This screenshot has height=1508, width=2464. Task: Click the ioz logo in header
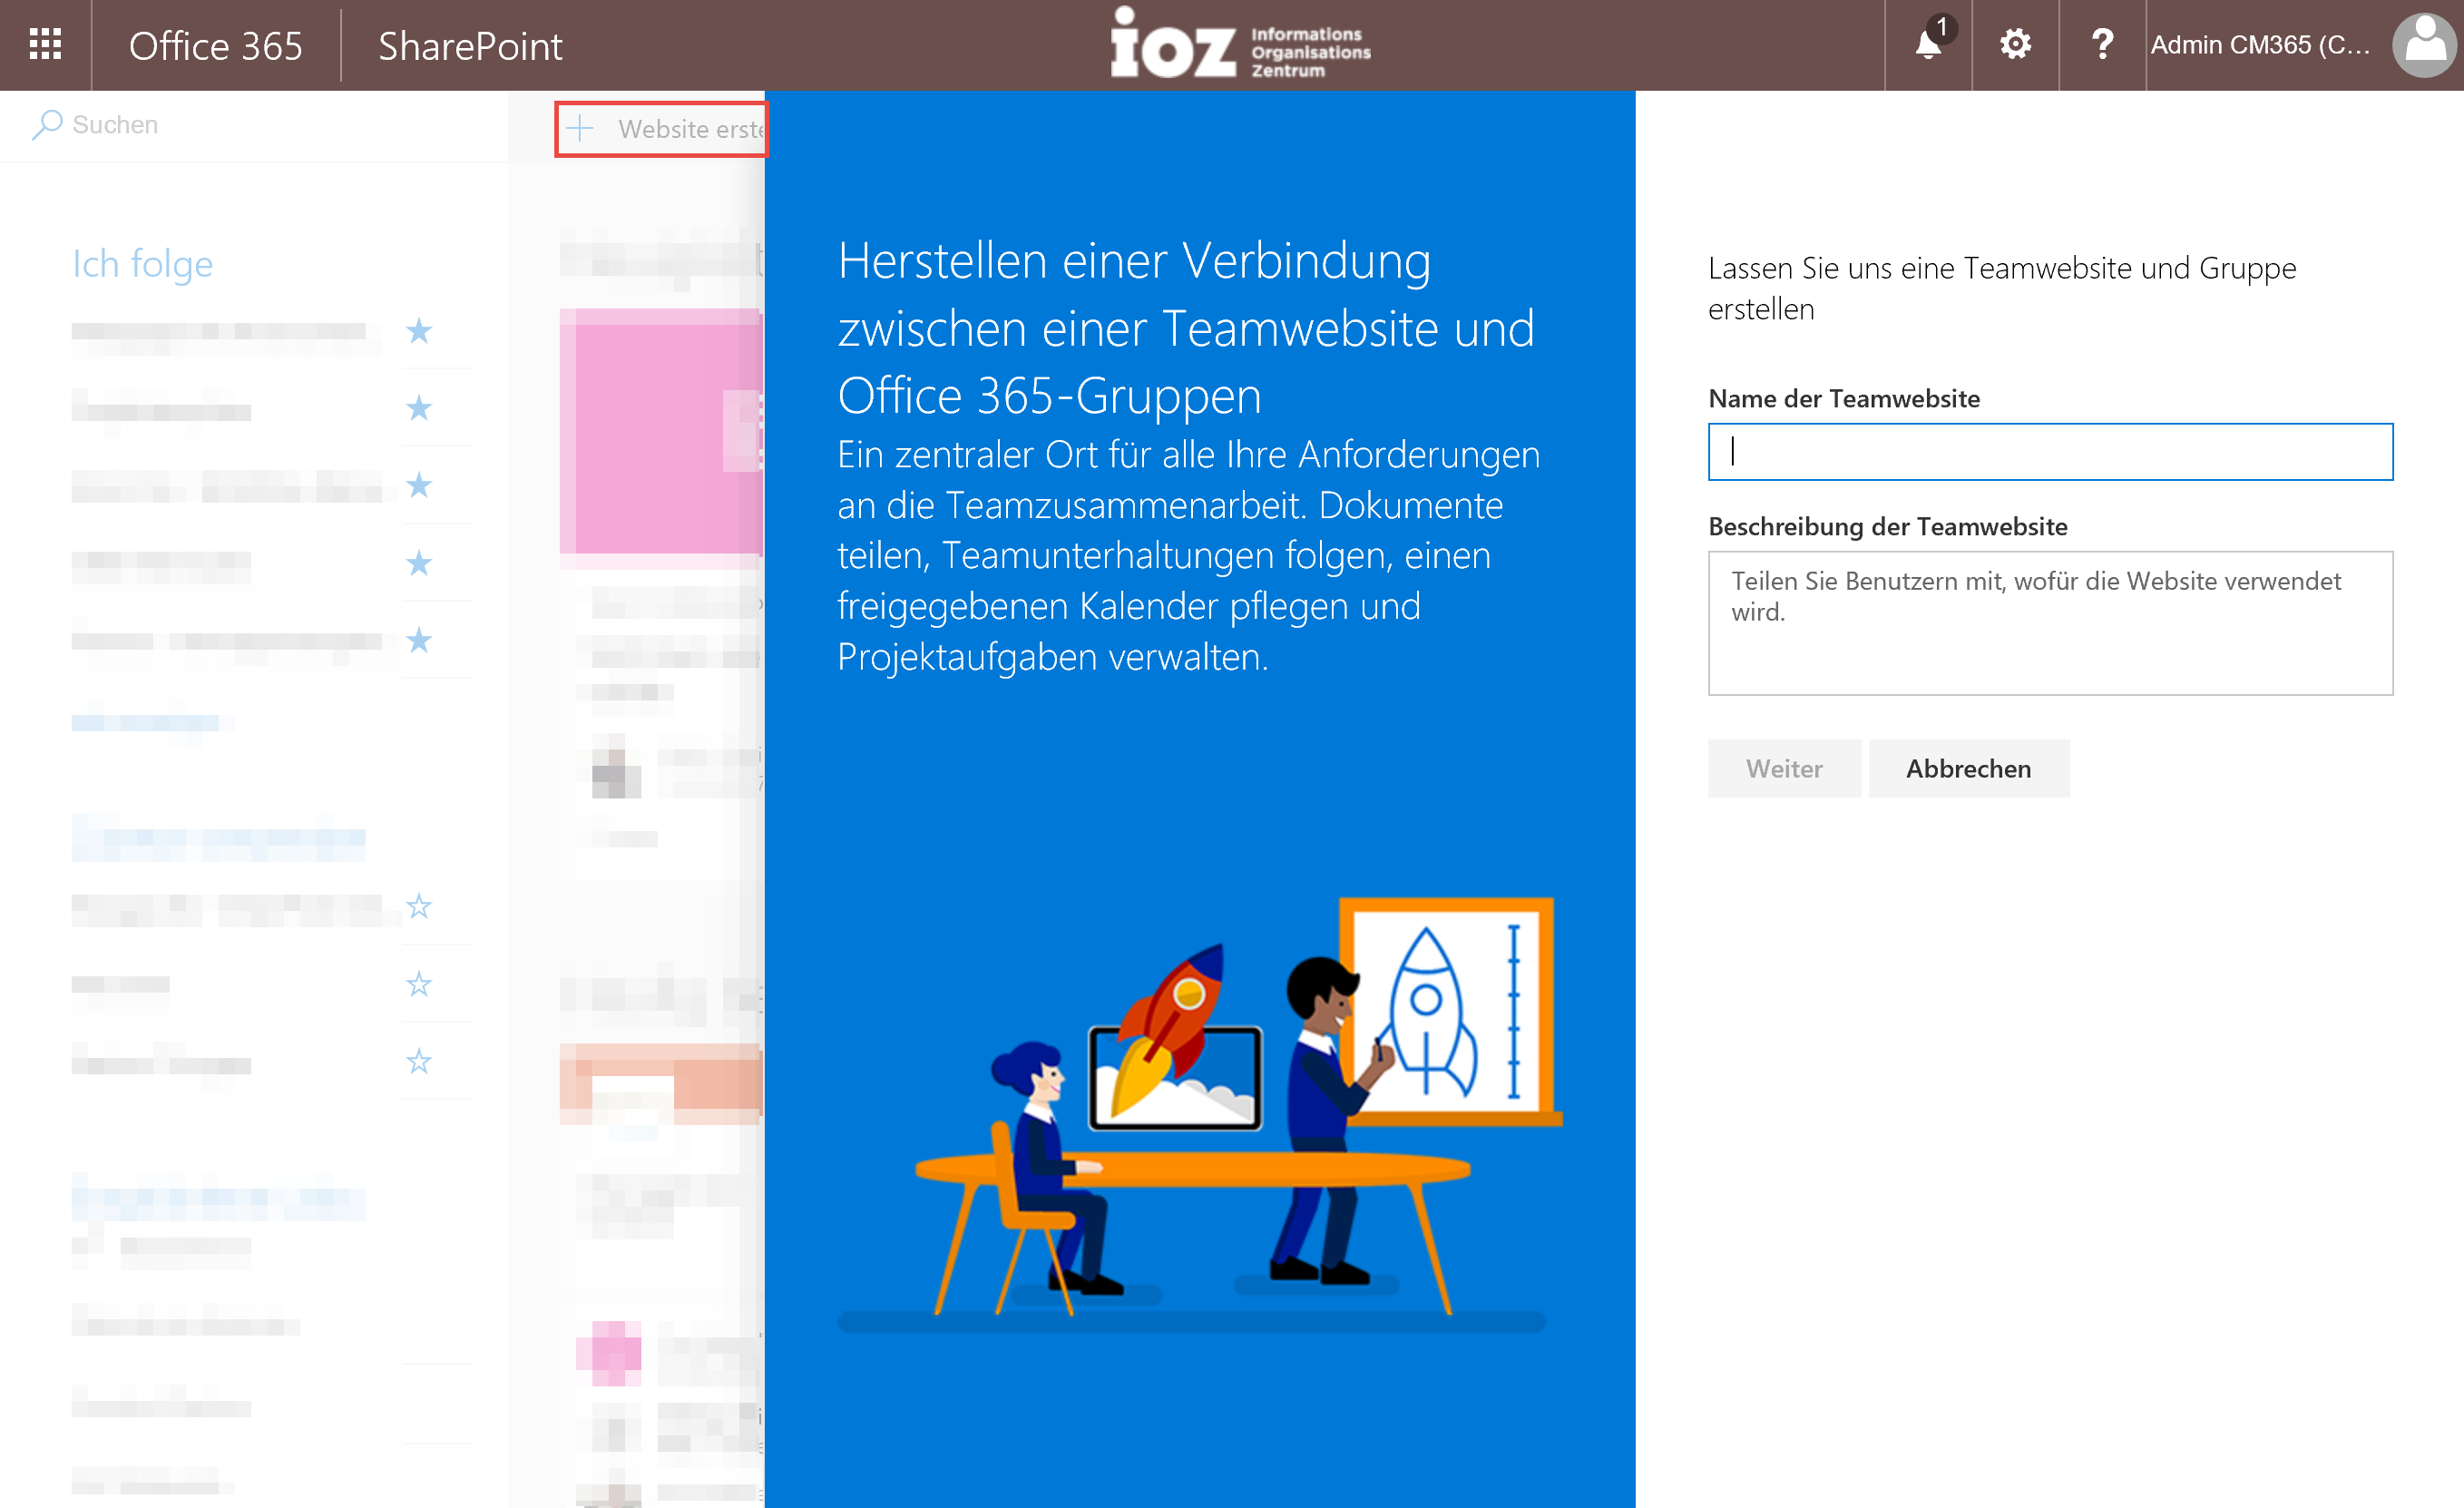point(1240,44)
